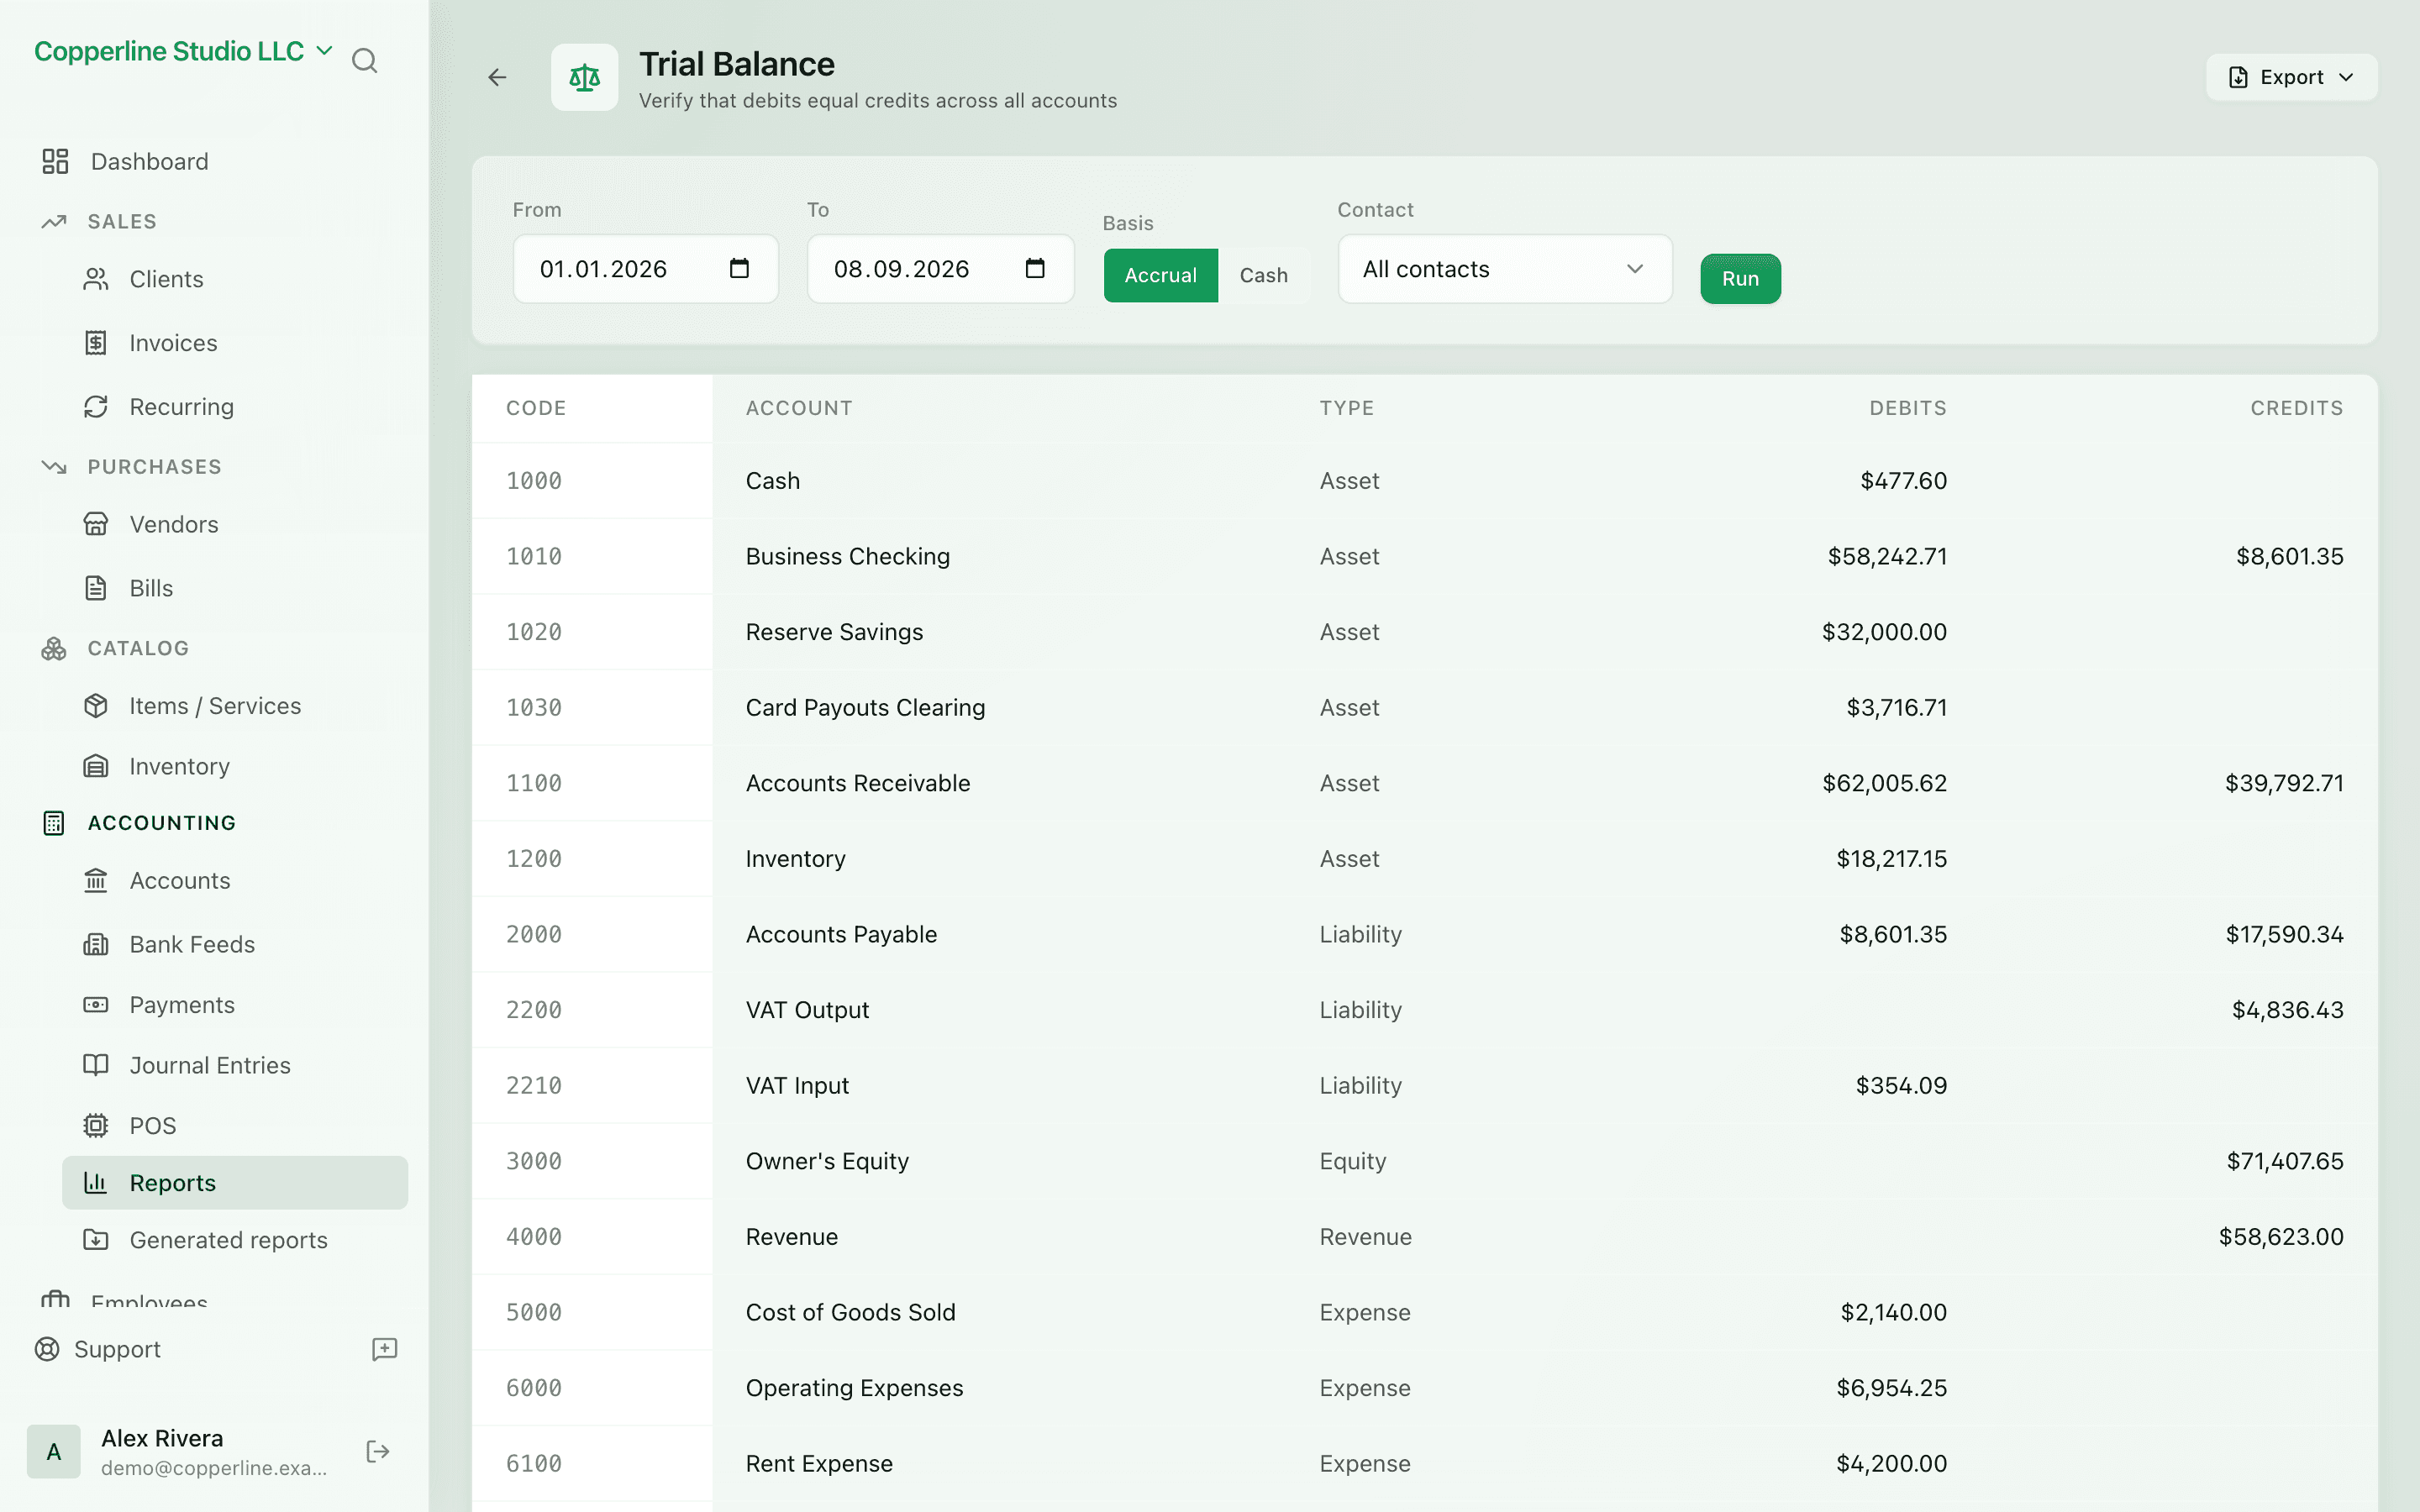This screenshot has width=2420, height=1512.
Task: Open the From date calendar picker
Action: pos(739,268)
